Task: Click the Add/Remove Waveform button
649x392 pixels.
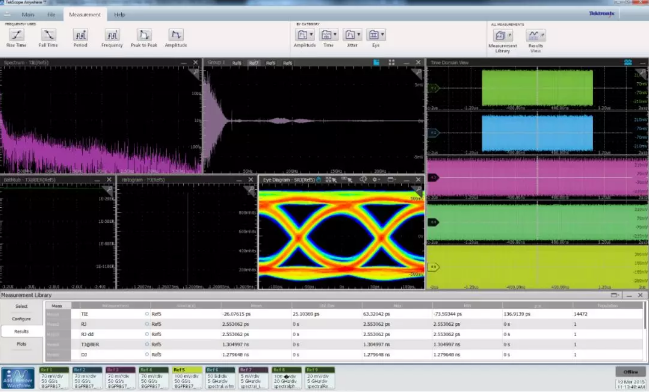Action: tap(17, 378)
